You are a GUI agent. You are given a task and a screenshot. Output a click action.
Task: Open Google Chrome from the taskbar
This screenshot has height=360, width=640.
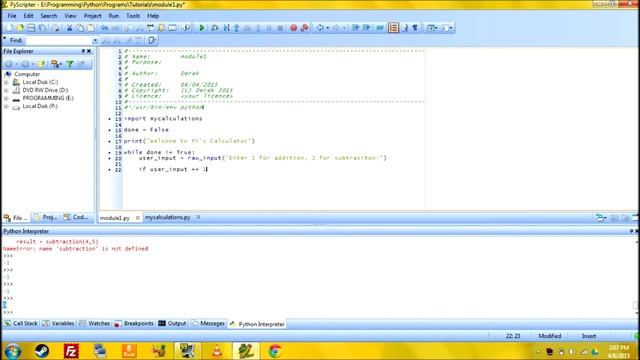275,351
